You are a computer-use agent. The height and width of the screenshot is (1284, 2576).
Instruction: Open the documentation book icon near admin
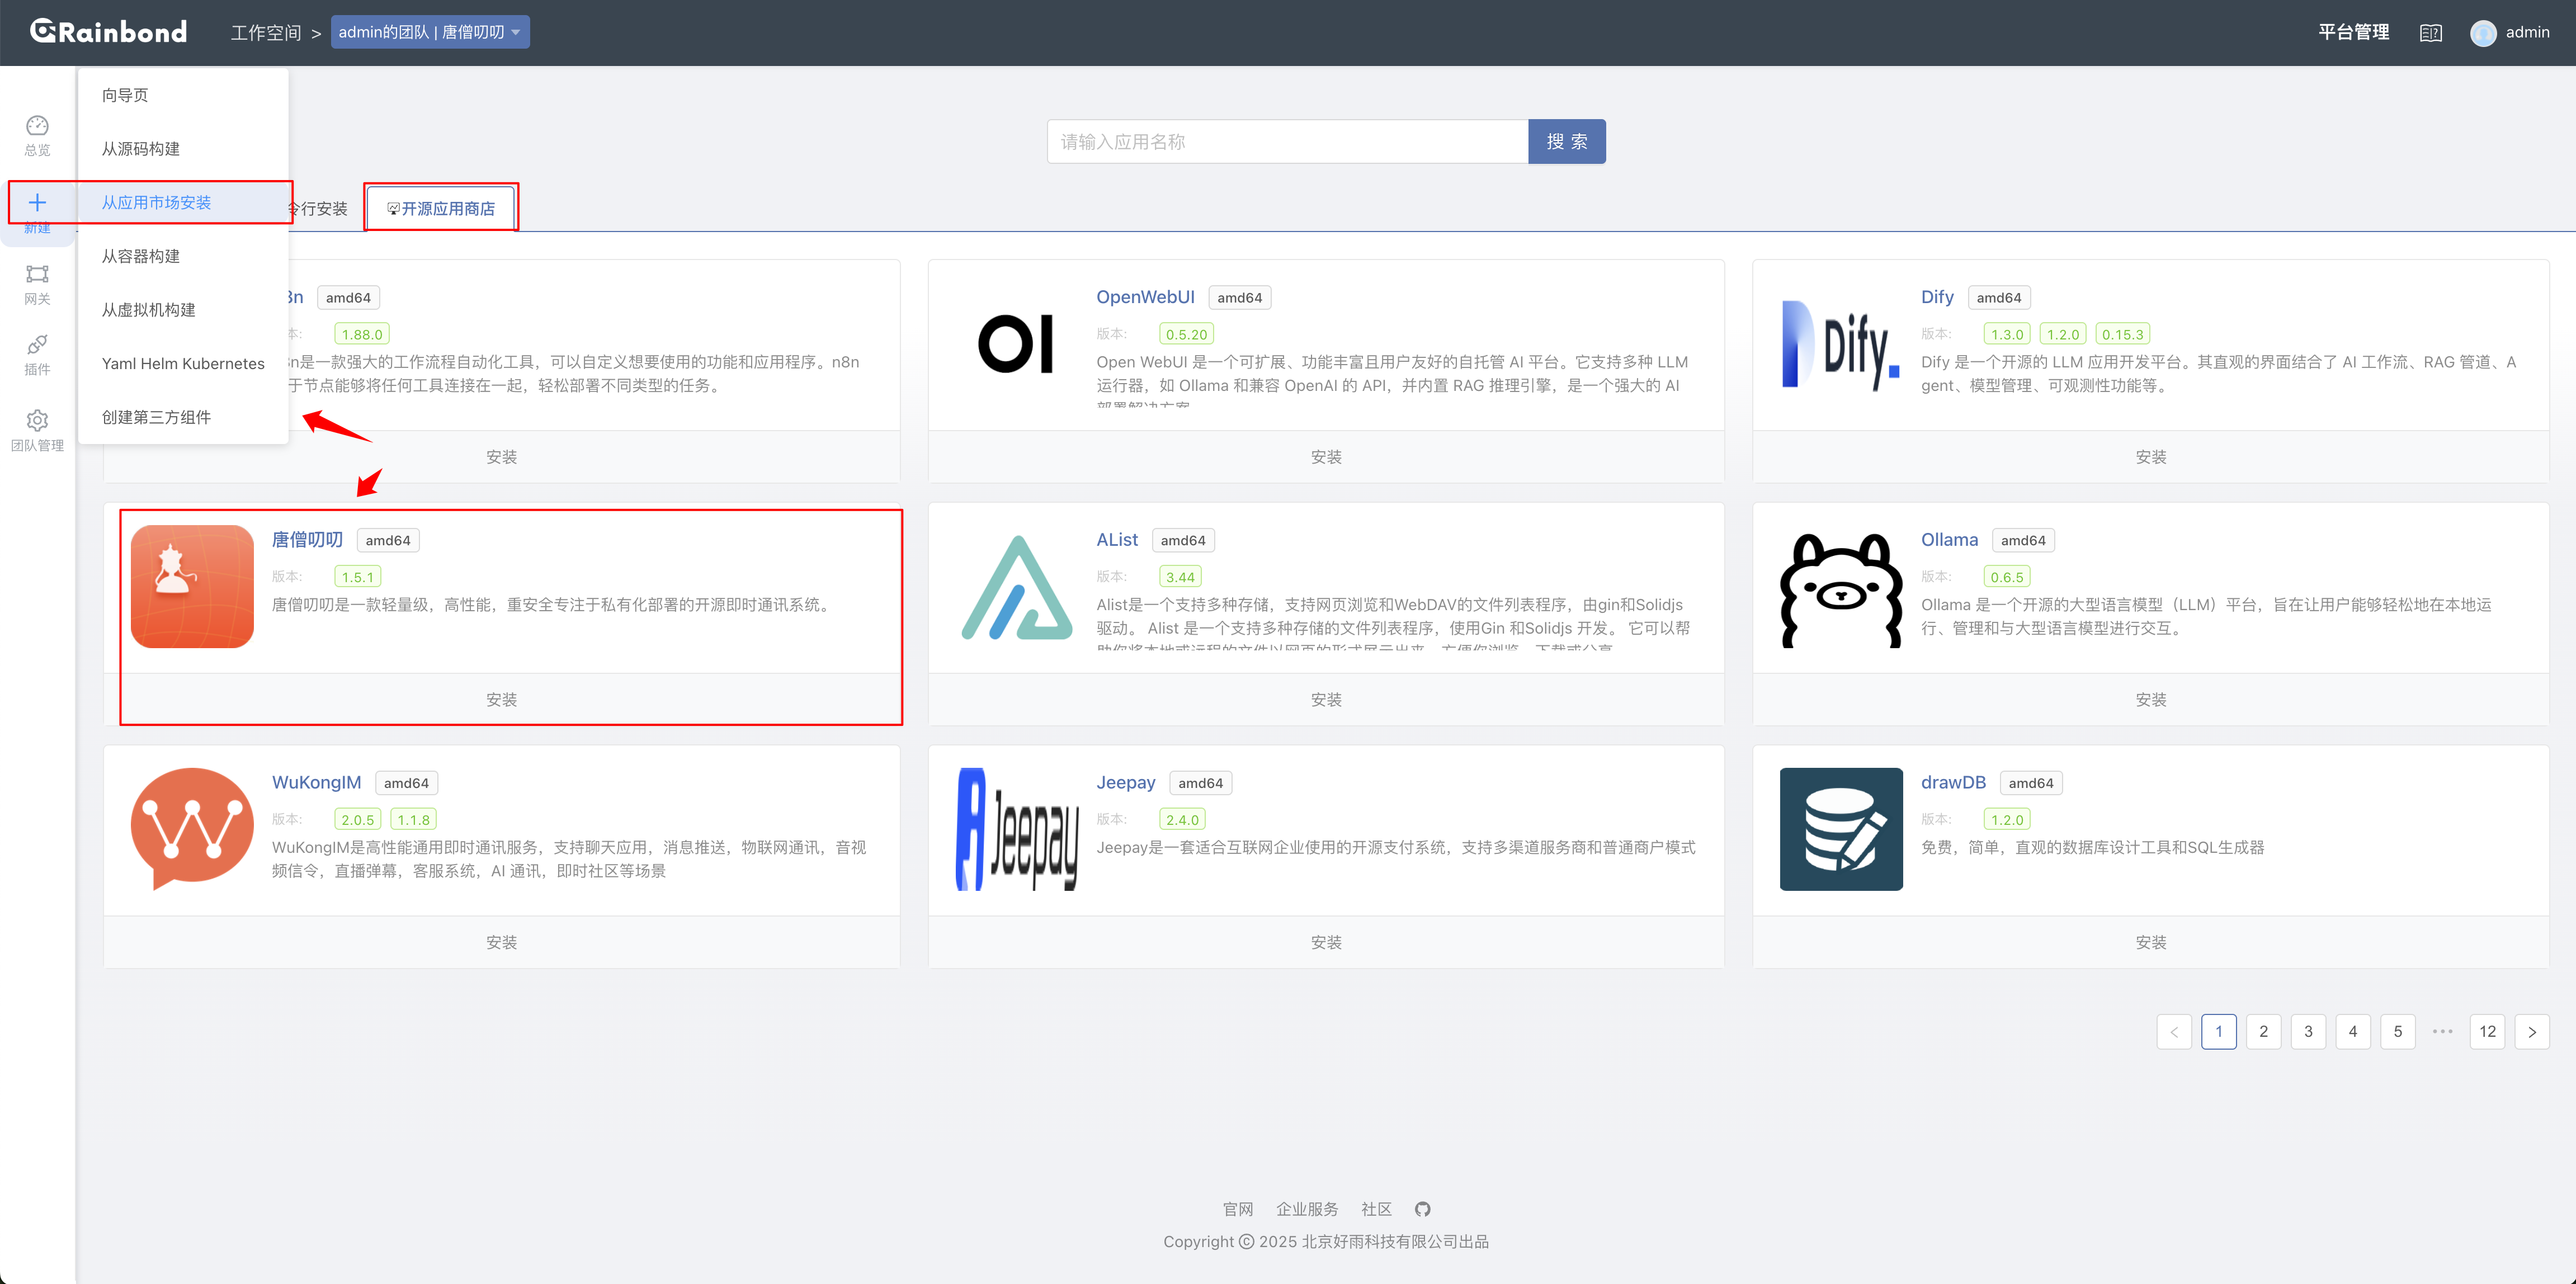2431,31
